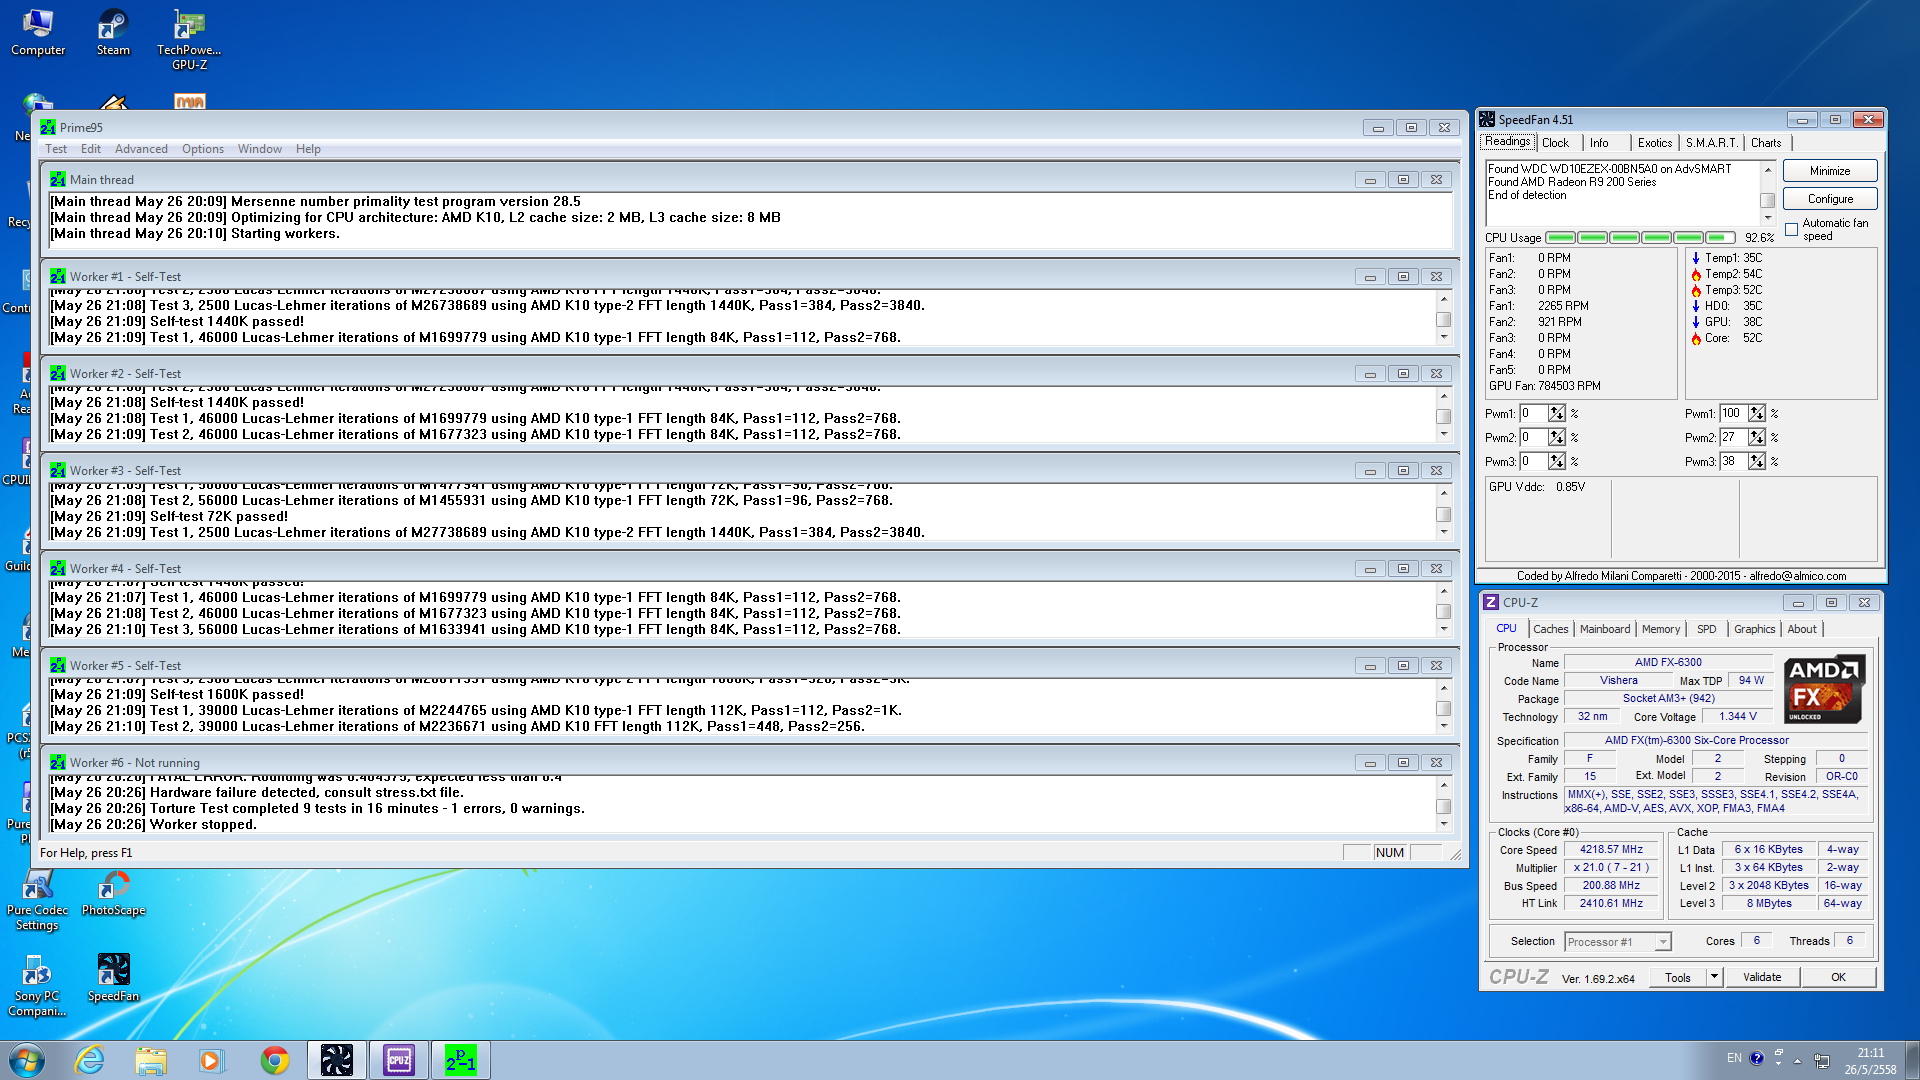Adjust right Pwm2 value stepper
This screenshot has height=1080, width=1920.
click(x=1757, y=438)
